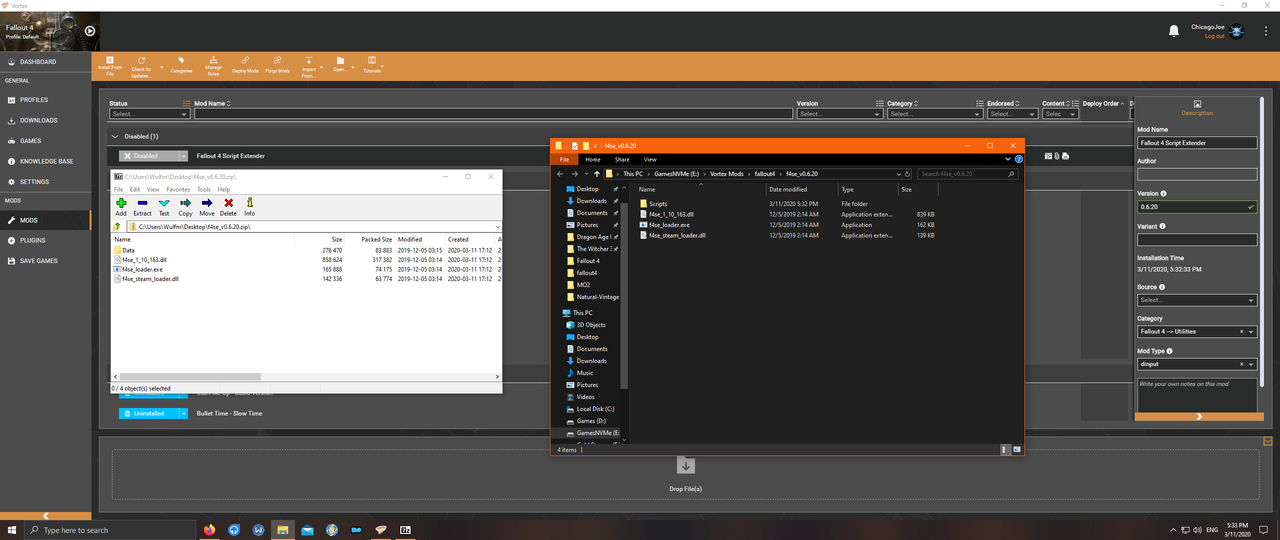The image size is (1280, 540).
Task: Expand the 7-Zip address path dropdown
Action: tap(496, 227)
